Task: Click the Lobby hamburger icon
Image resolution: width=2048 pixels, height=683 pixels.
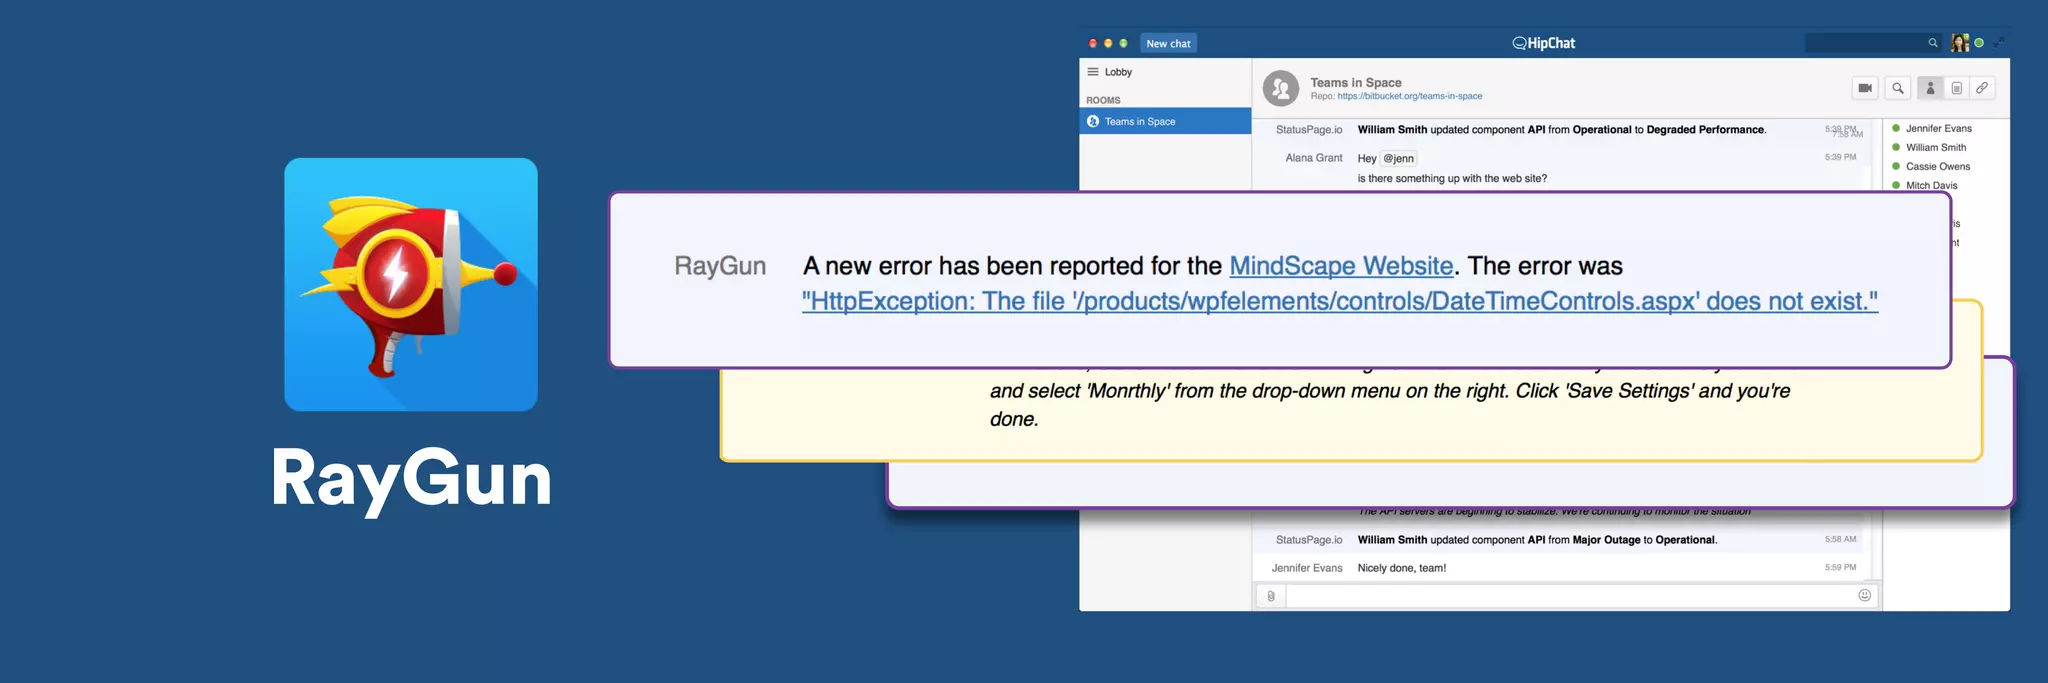Action: click(1093, 72)
